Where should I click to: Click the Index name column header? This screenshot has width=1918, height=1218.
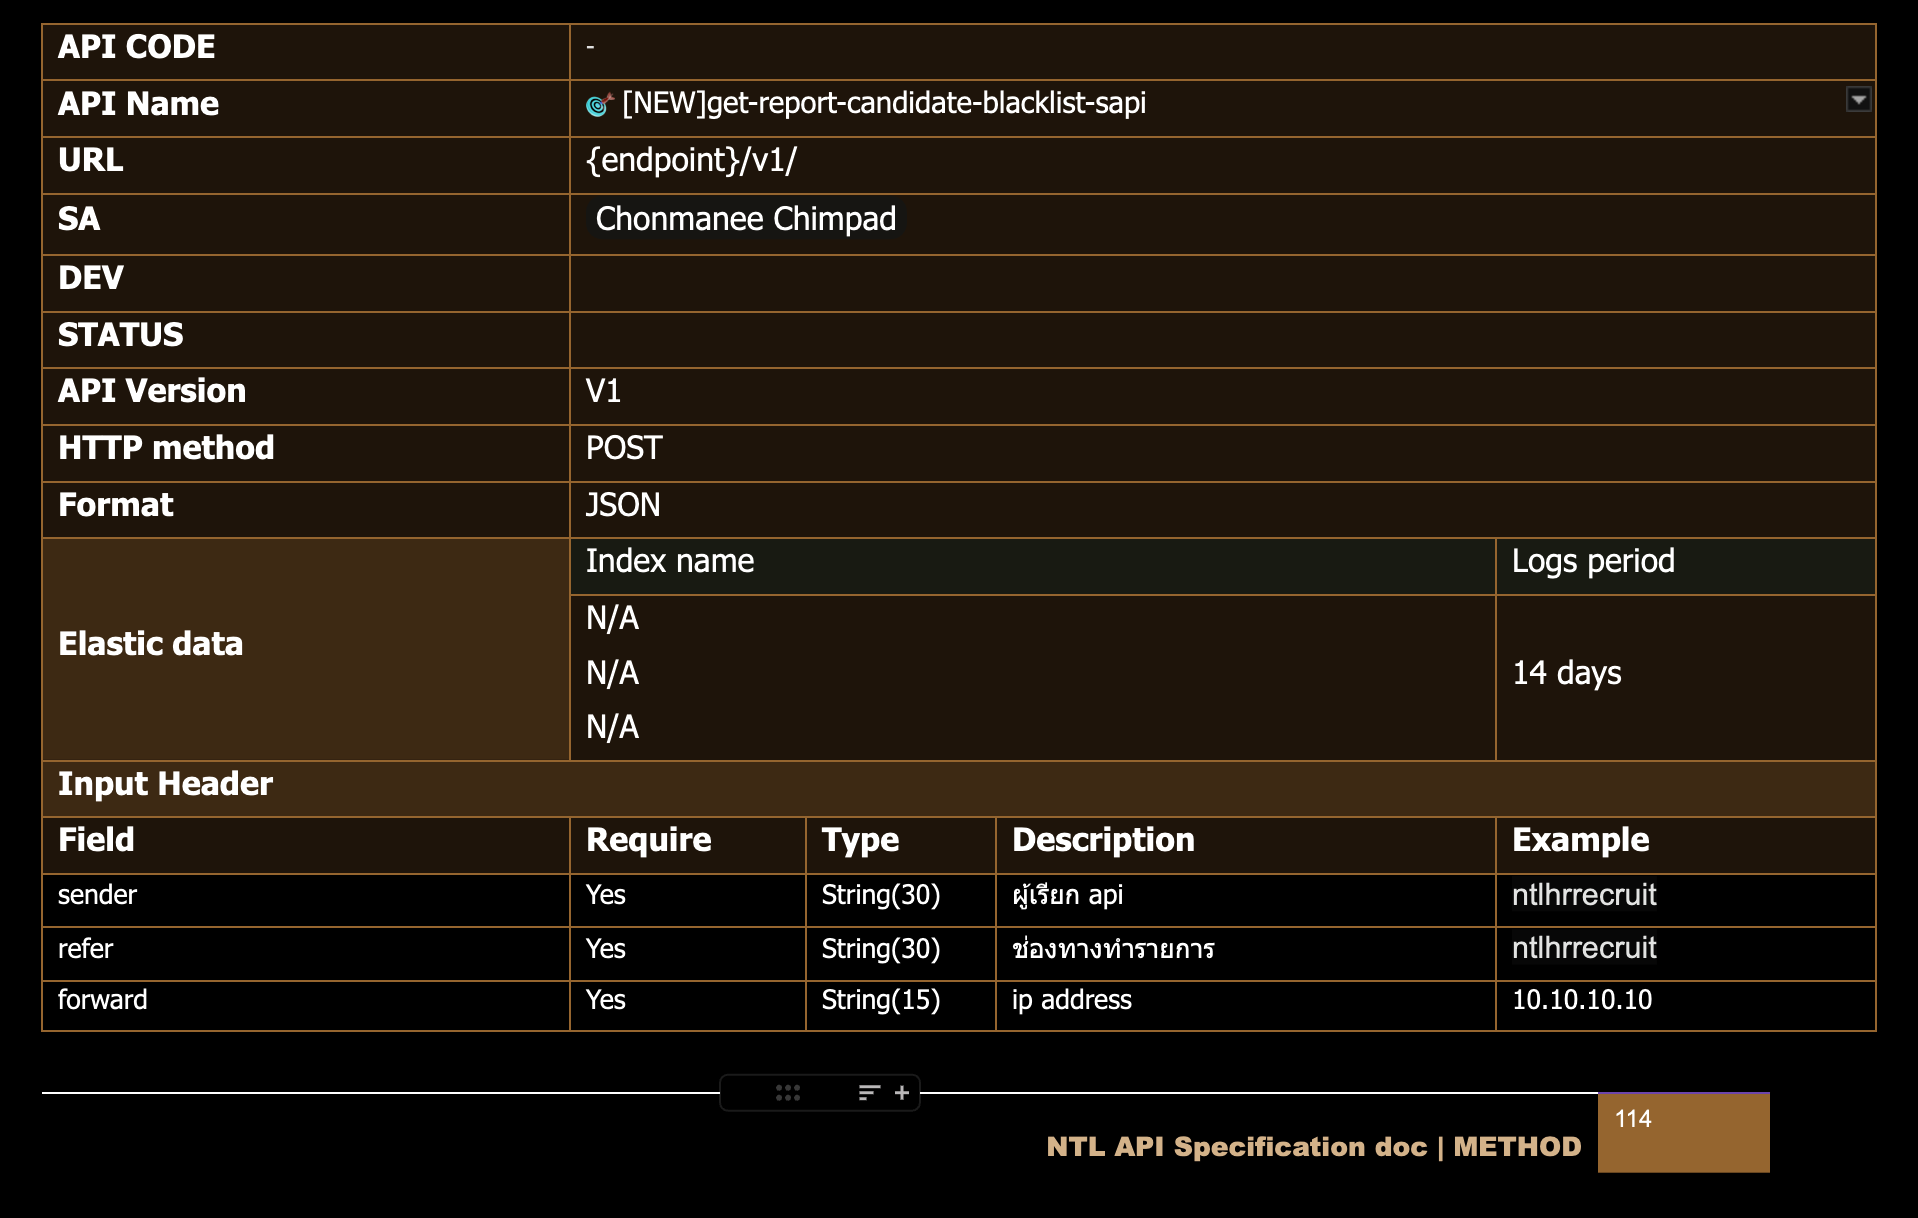point(670,561)
